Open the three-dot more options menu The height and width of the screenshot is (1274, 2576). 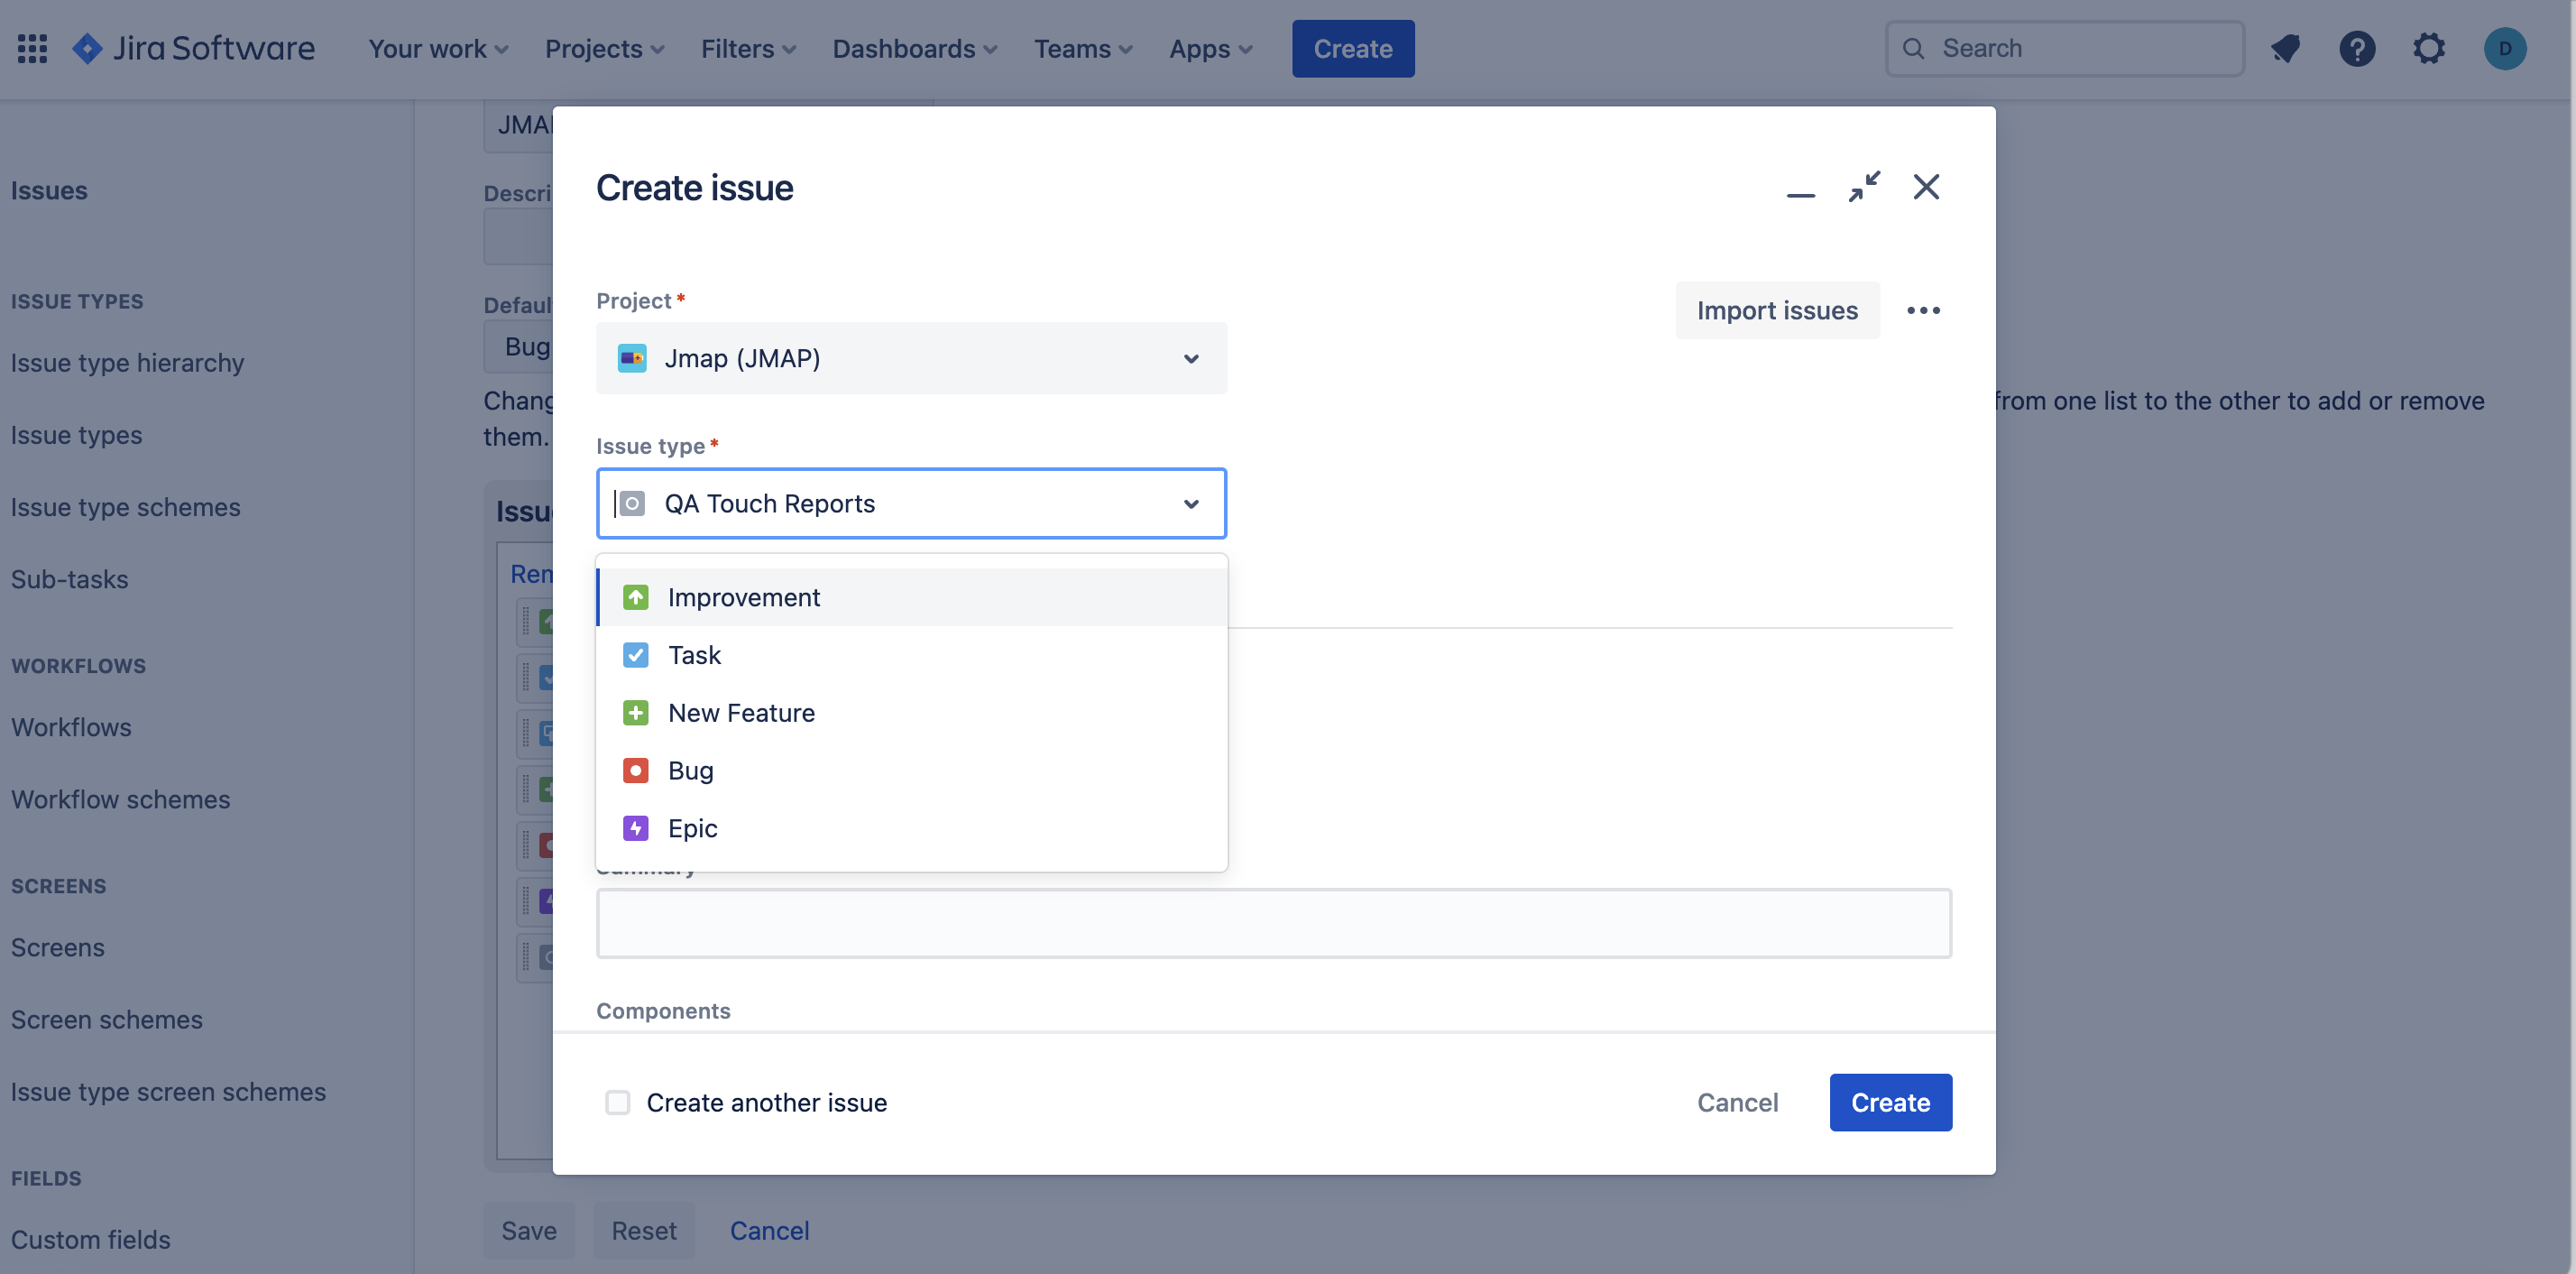pyautogui.click(x=1923, y=310)
